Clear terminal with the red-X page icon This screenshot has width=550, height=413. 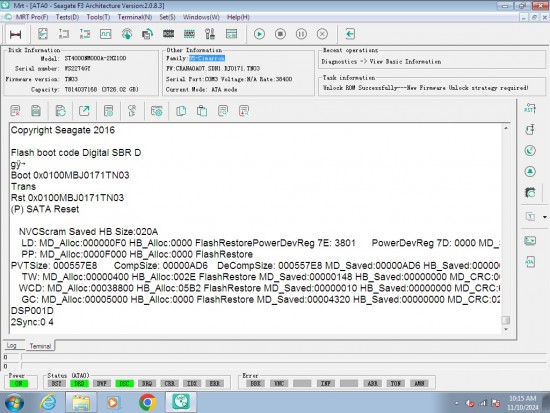coord(15,111)
